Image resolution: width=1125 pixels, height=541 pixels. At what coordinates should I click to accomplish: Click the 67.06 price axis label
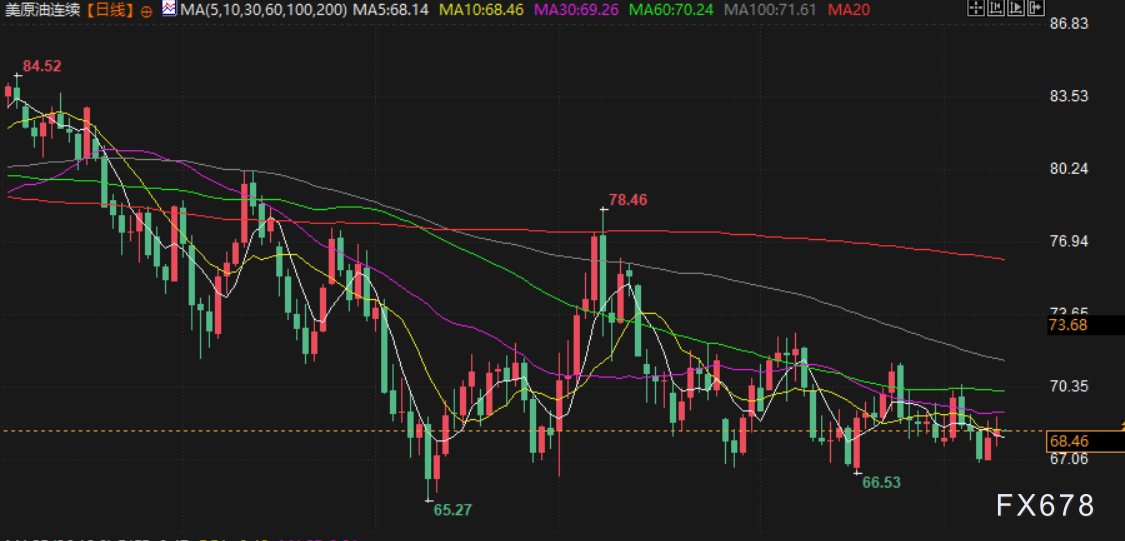click(1070, 458)
